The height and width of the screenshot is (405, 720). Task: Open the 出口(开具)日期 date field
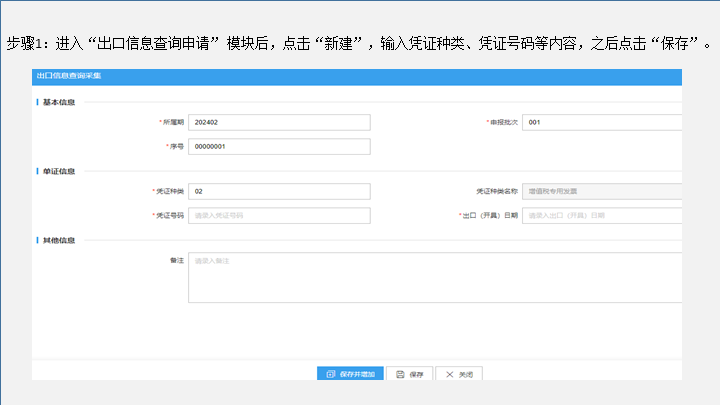(602, 215)
